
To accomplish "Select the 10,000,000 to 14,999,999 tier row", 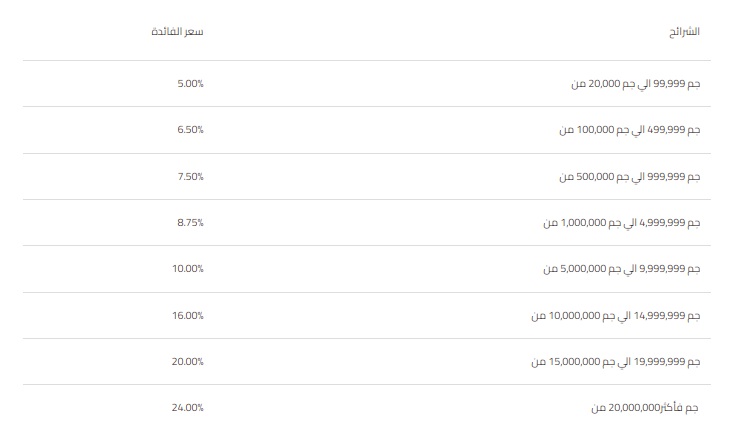I will point(367,316).
